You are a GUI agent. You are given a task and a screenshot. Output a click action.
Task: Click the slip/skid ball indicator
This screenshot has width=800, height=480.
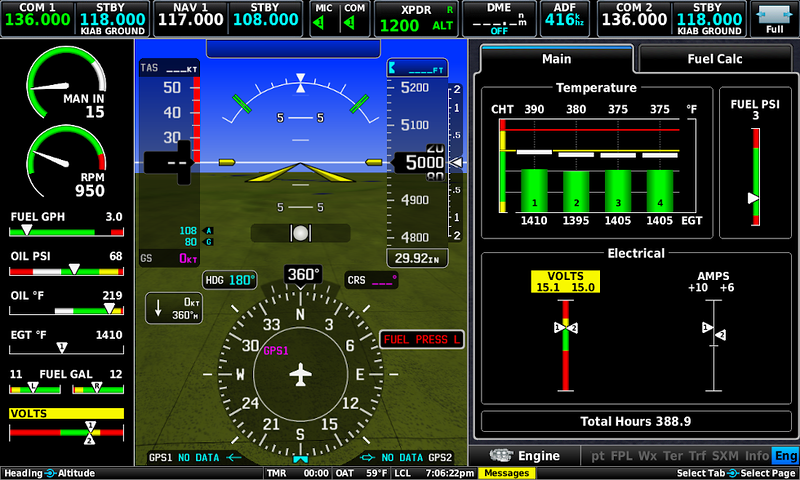click(301, 233)
